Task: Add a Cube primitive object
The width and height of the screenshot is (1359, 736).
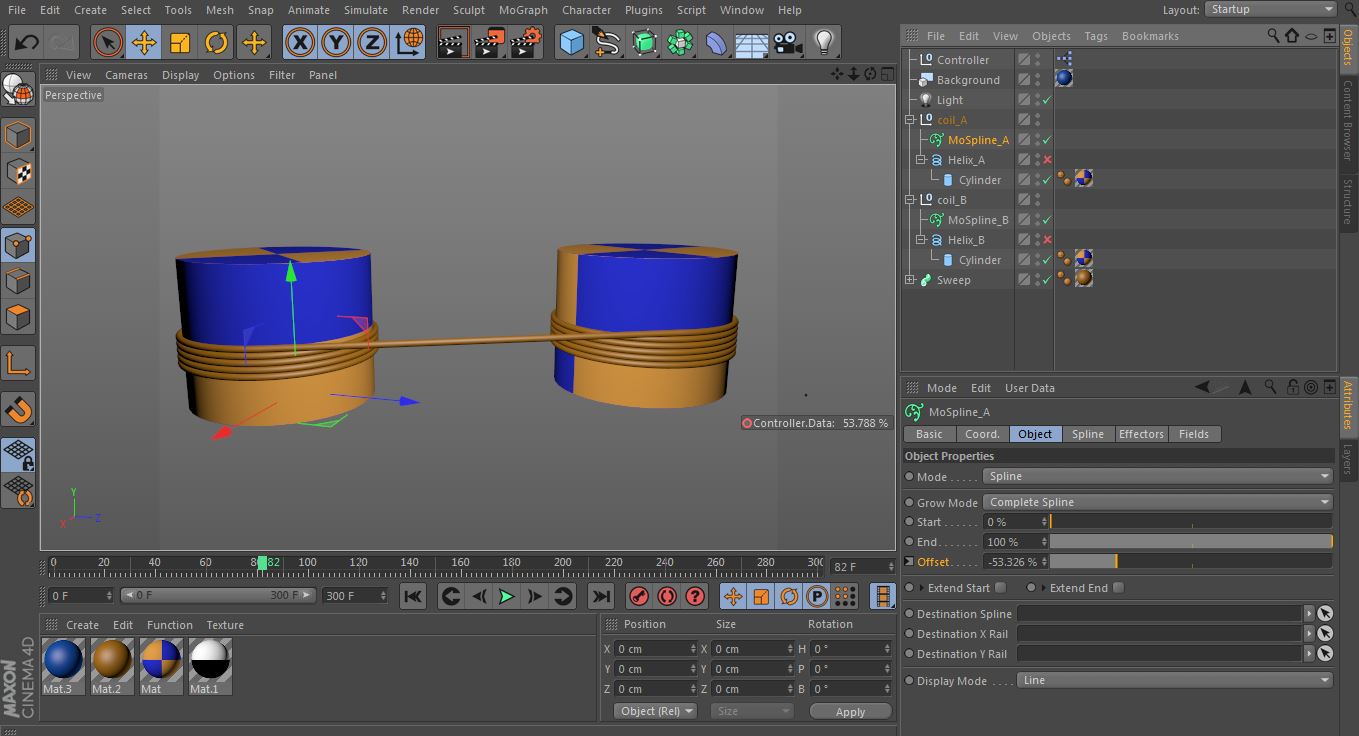Action: point(571,43)
